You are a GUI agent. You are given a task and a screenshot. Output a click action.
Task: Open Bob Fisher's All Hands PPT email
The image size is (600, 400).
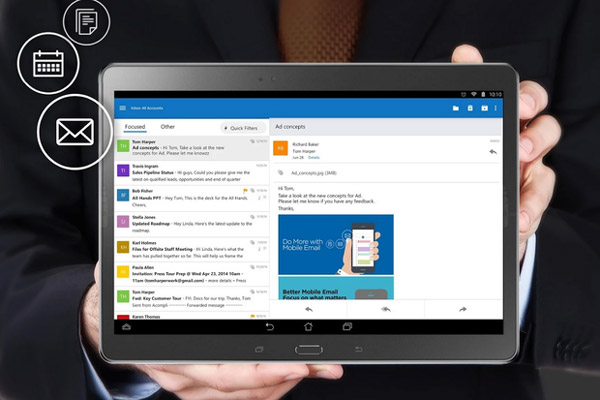(x=192, y=198)
